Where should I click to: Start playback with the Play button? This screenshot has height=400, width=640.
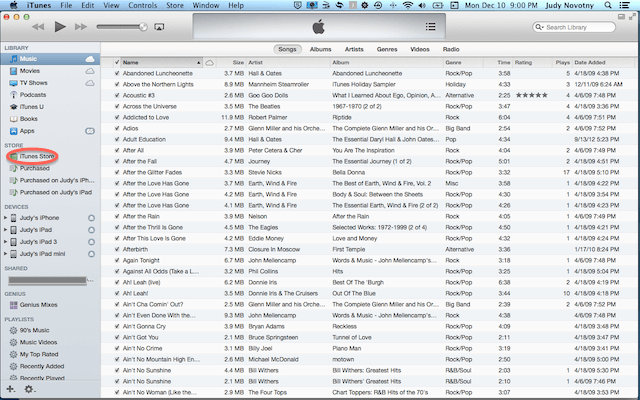pyautogui.click(x=60, y=27)
